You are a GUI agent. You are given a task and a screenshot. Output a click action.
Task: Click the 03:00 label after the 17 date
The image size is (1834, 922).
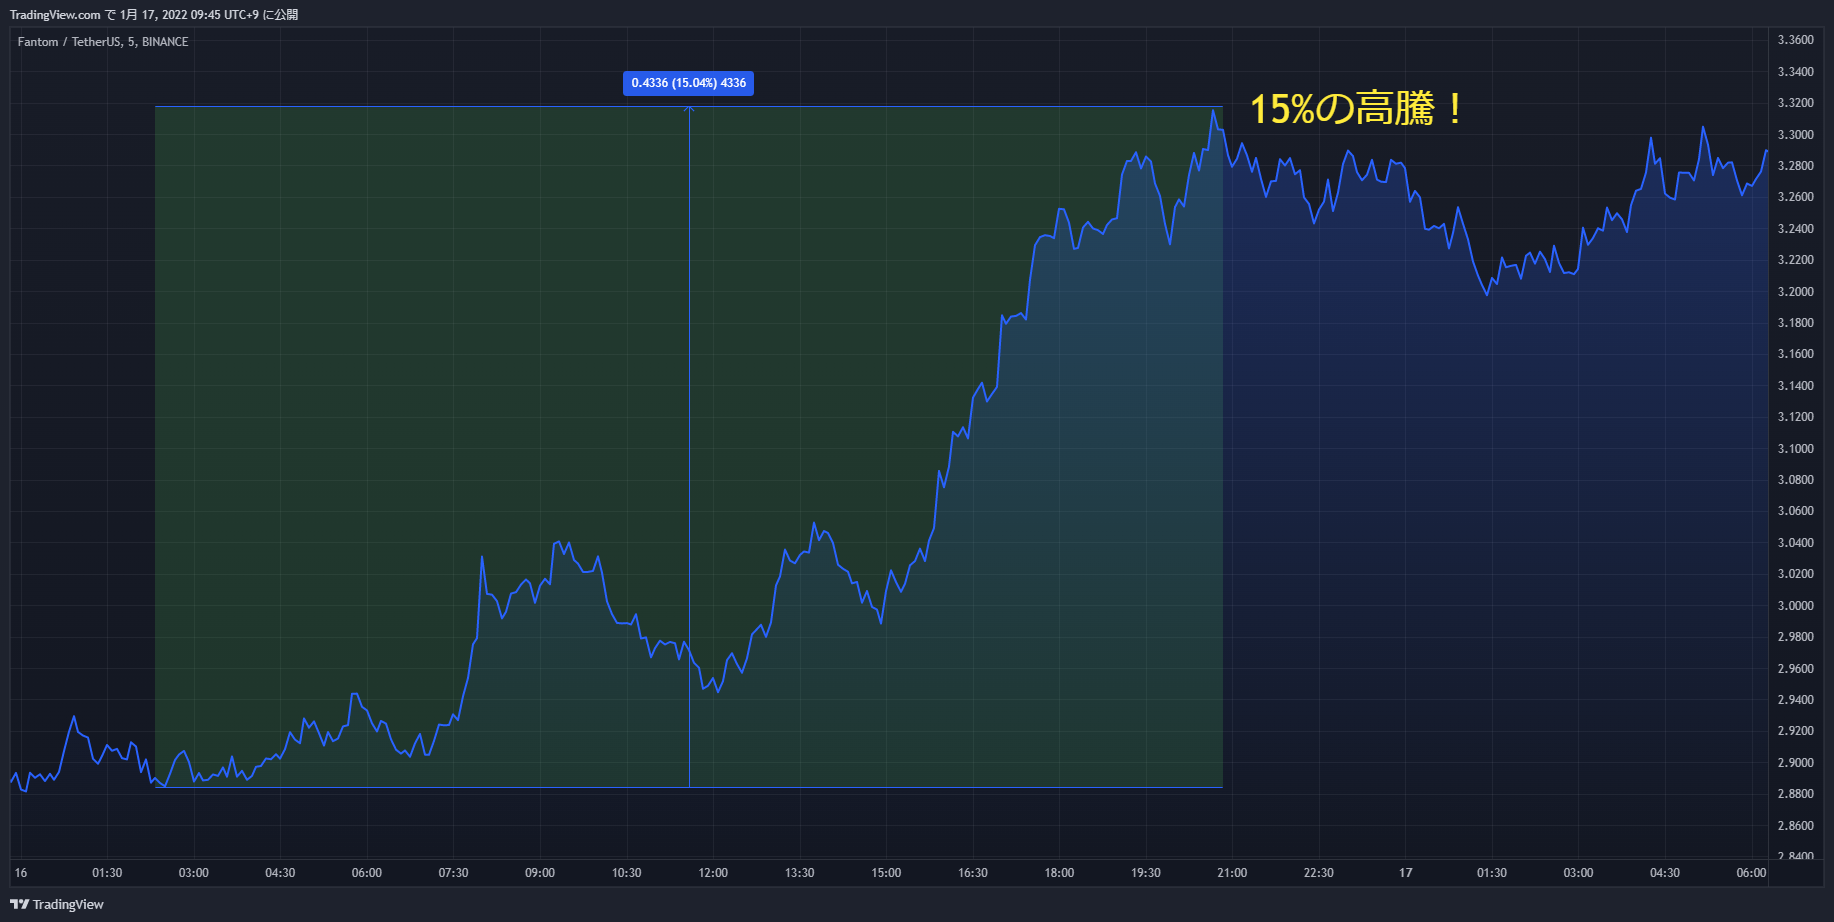[1579, 873]
